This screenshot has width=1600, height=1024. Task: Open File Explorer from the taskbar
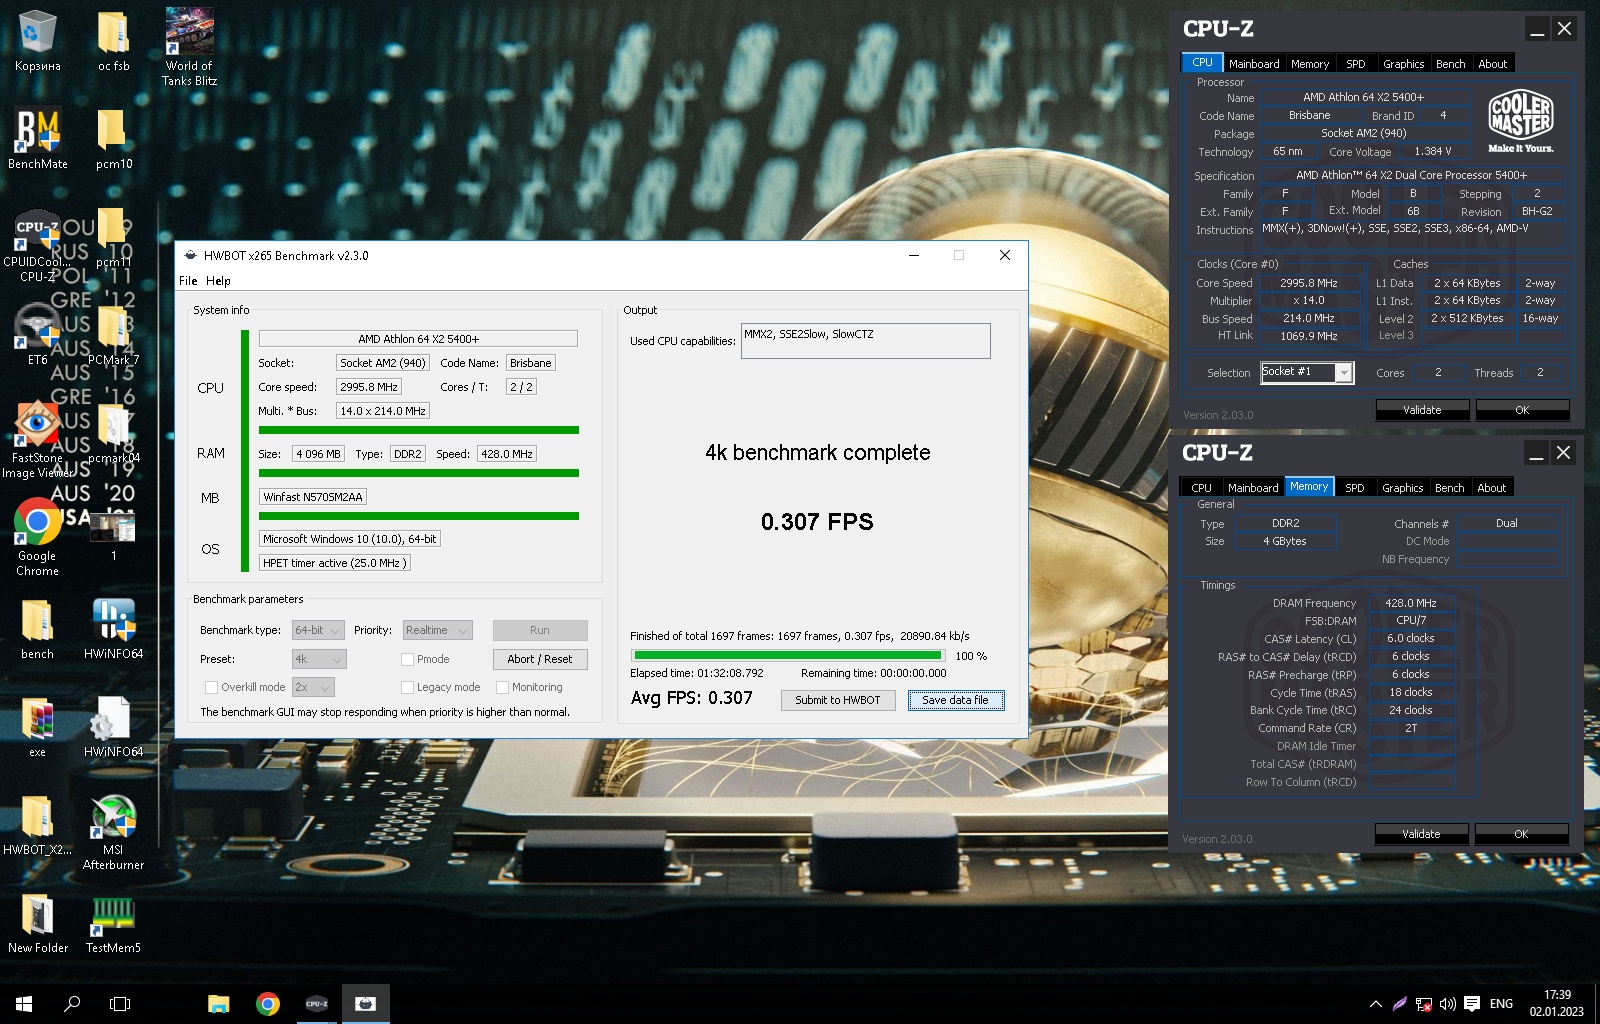click(x=219, y=1003)
